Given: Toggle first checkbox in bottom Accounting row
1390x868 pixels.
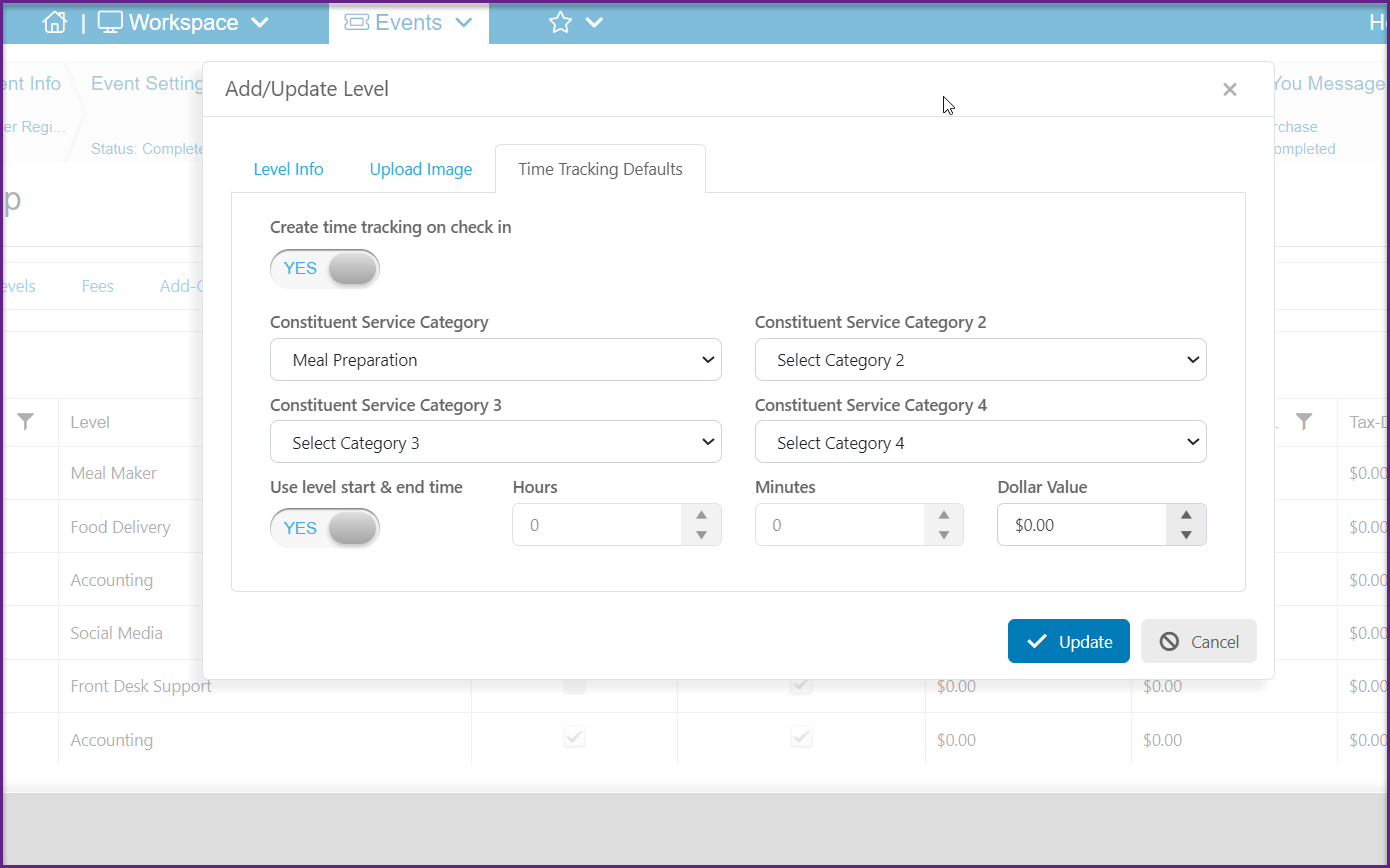Looking at the screenshot, I should coord(574,738).
